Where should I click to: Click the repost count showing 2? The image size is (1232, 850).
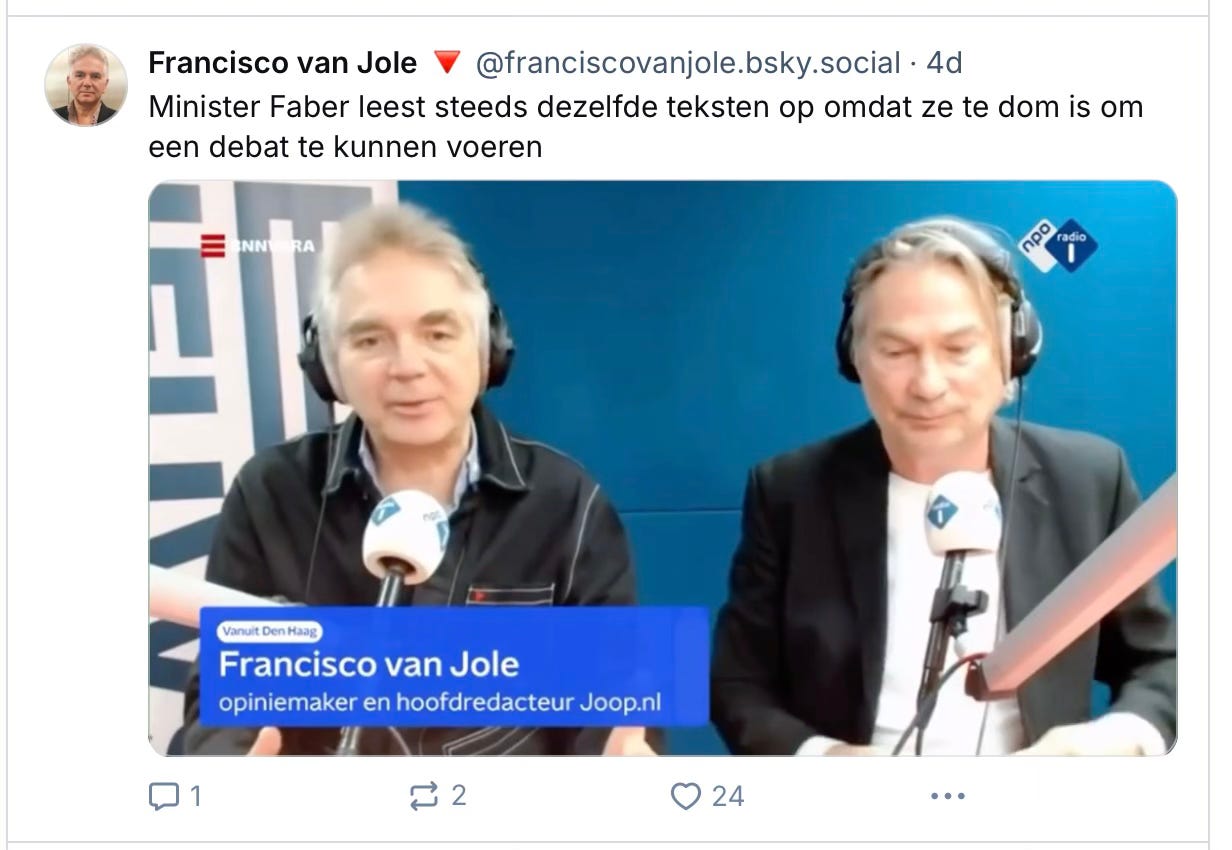point(459,796)
